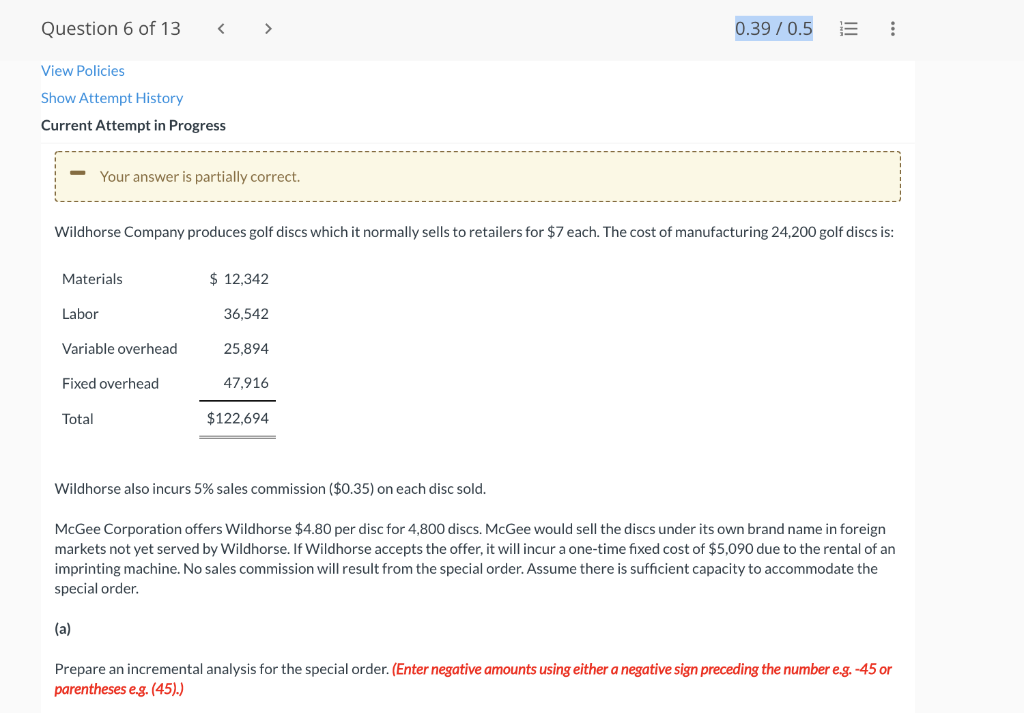Collapse using the right arrow control
This screenshot has height=713, width=1024.
point(268,28)
